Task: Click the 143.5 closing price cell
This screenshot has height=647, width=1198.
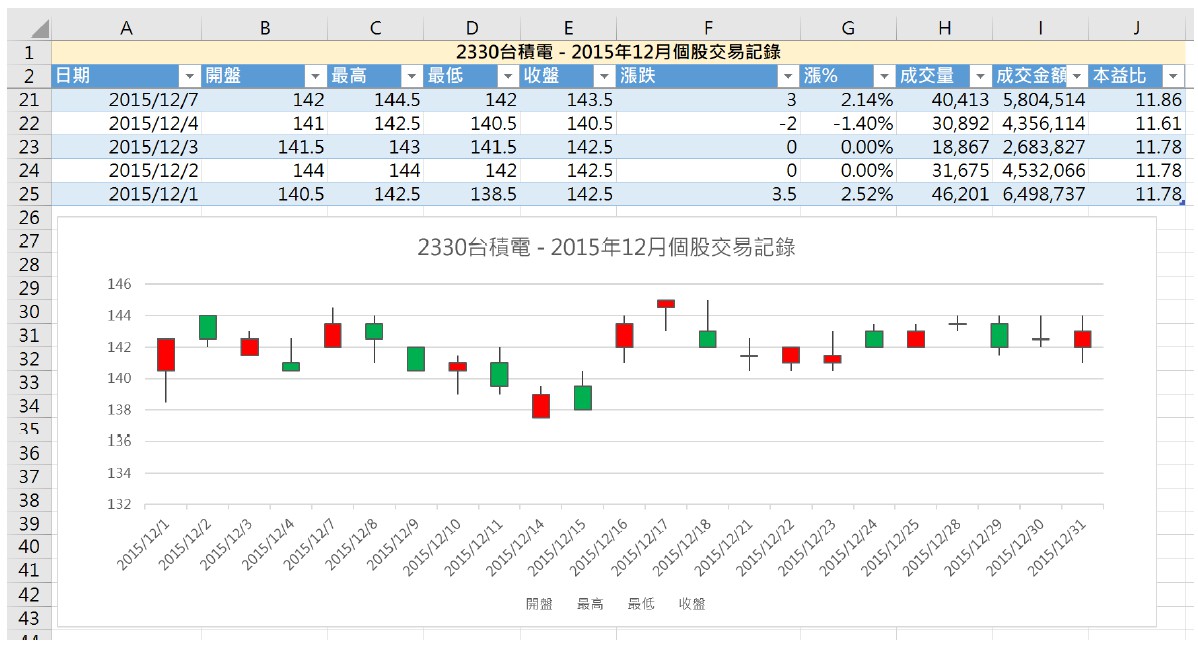Action: [x=568, y=100]
